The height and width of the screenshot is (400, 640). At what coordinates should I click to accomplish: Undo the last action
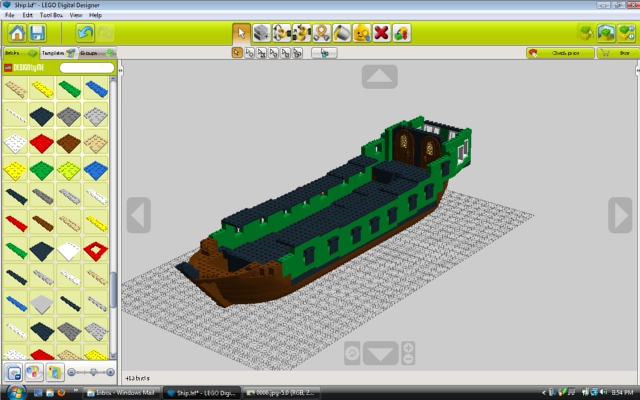click(x=85, y=33)
